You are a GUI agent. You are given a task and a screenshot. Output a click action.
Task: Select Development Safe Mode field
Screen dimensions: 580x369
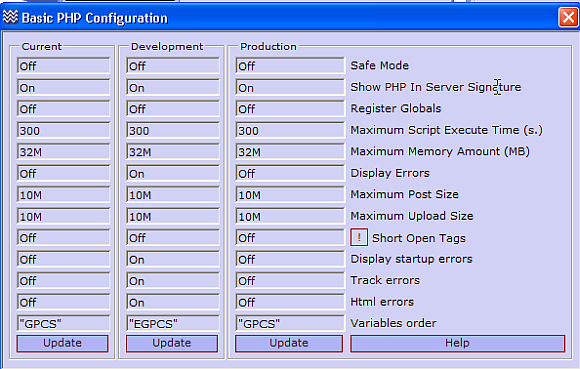pos(173,66)
